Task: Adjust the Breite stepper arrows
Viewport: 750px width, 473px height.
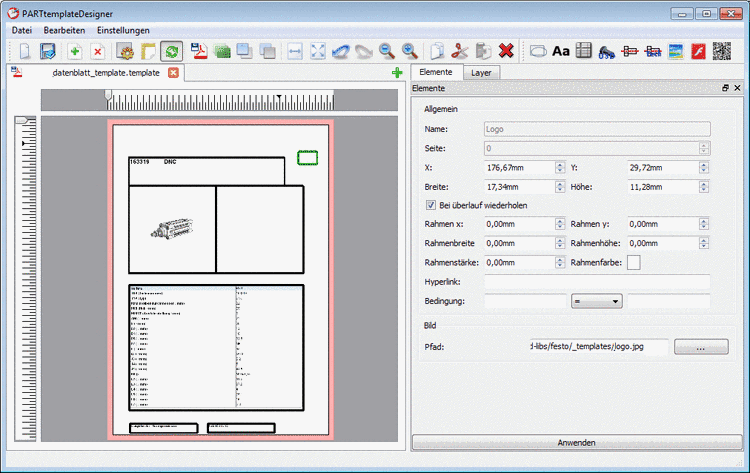Action: (x=560, y=187)
